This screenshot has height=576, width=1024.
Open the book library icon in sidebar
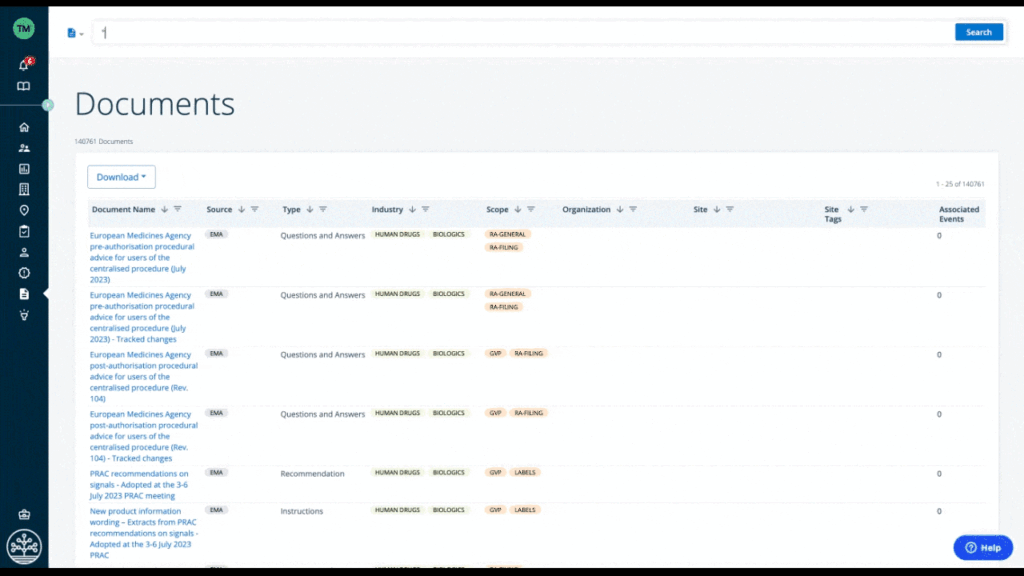tap(24, 86)
